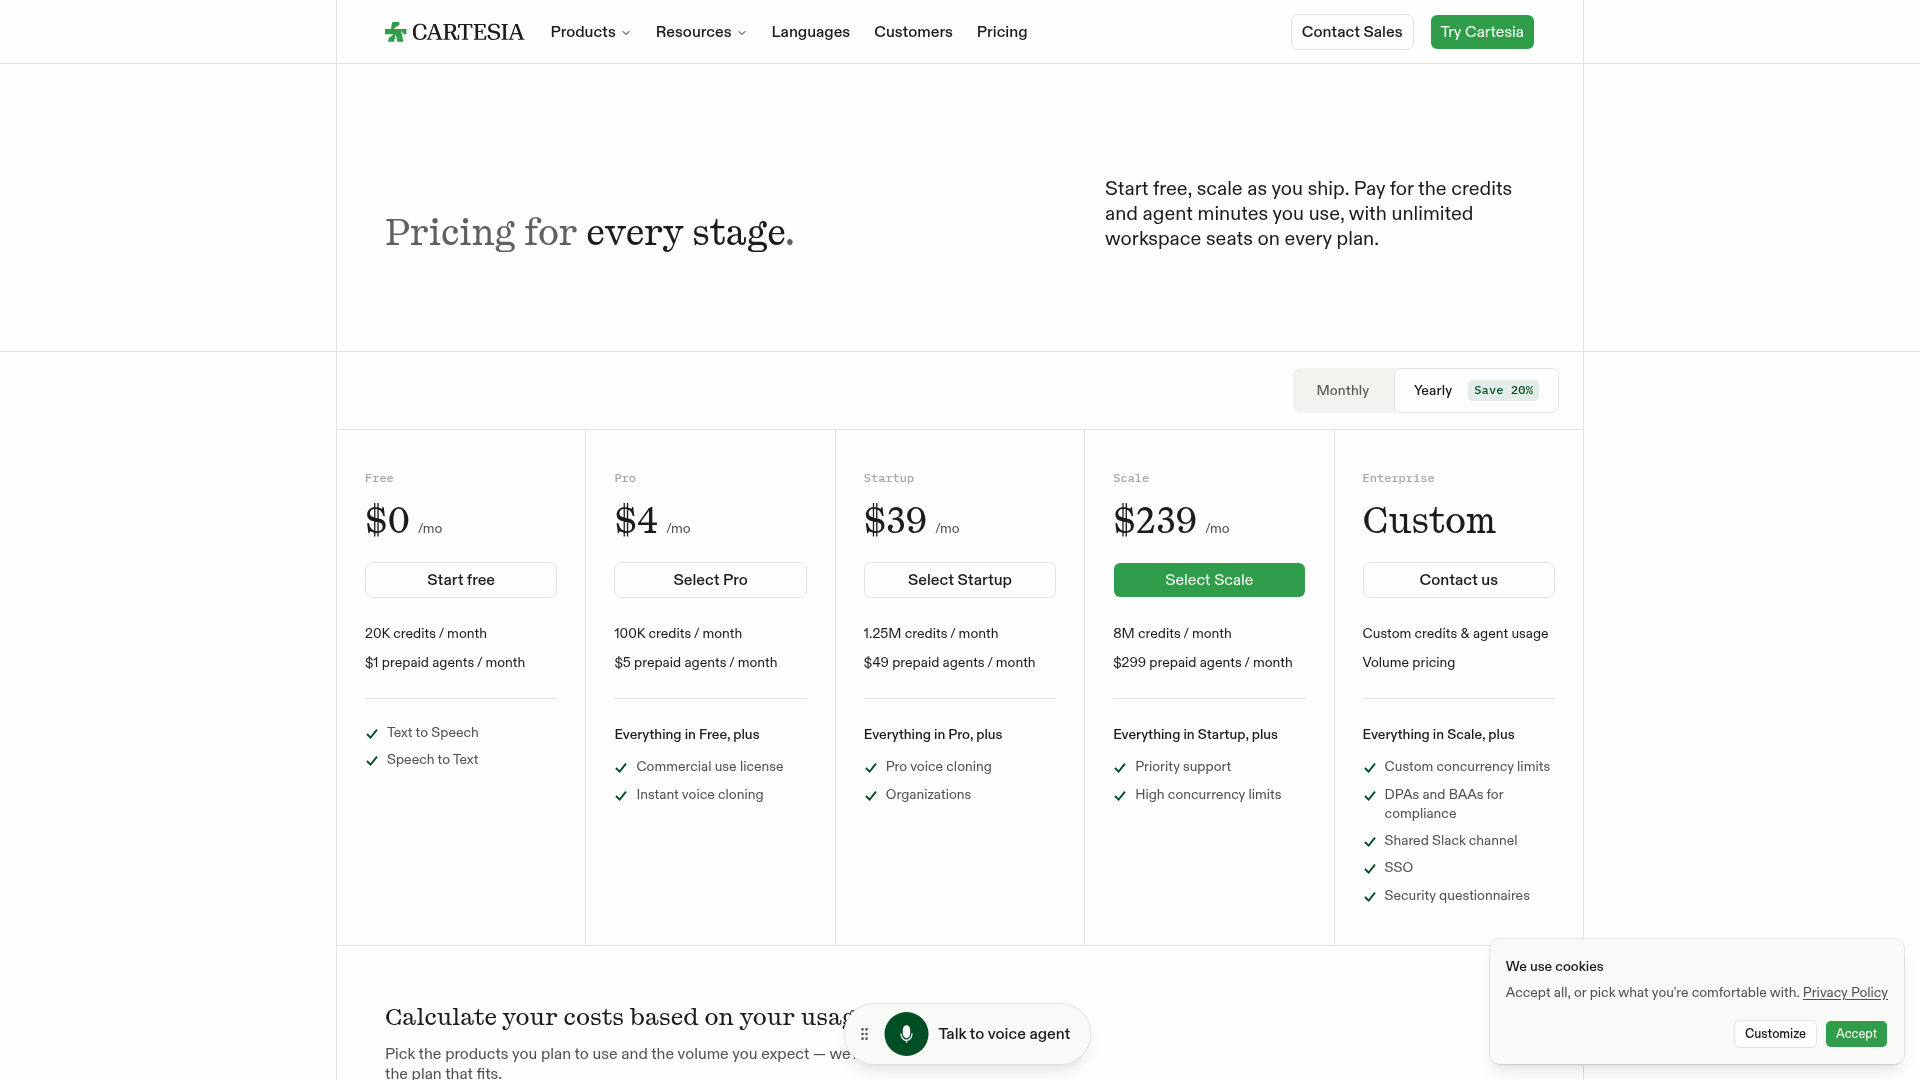Viewport: 1920px width, 1080px height.
Task: Click 'We use cookies' banner title
Action: [1554, 967]
